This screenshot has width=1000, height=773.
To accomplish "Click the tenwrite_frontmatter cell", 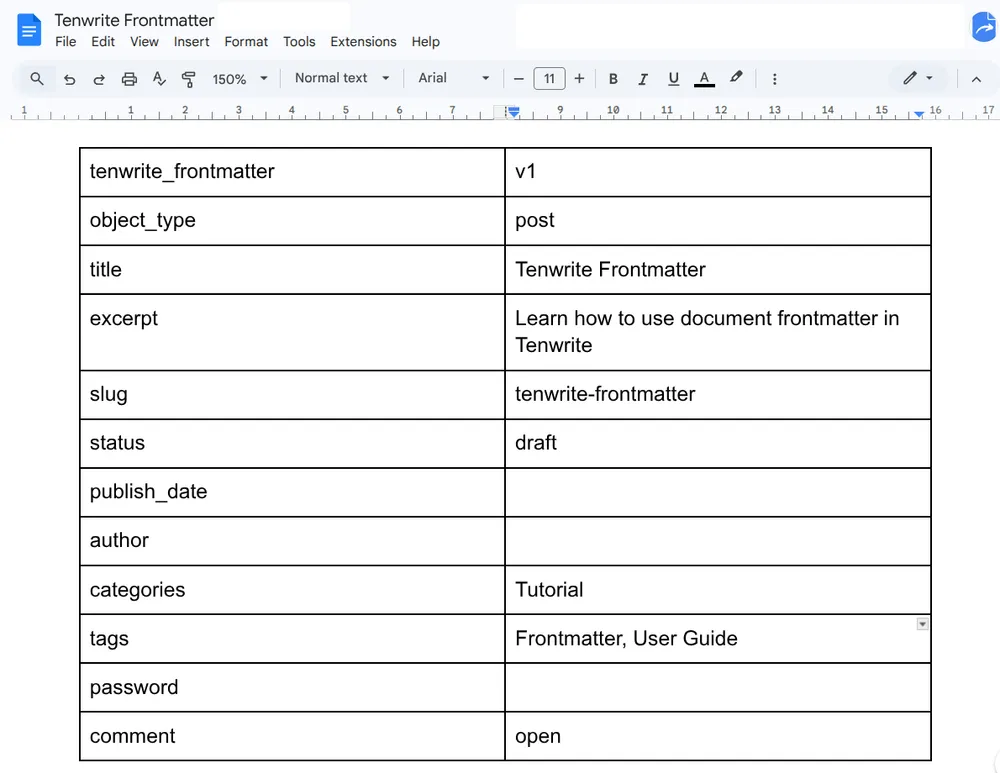I will [292, 172].
